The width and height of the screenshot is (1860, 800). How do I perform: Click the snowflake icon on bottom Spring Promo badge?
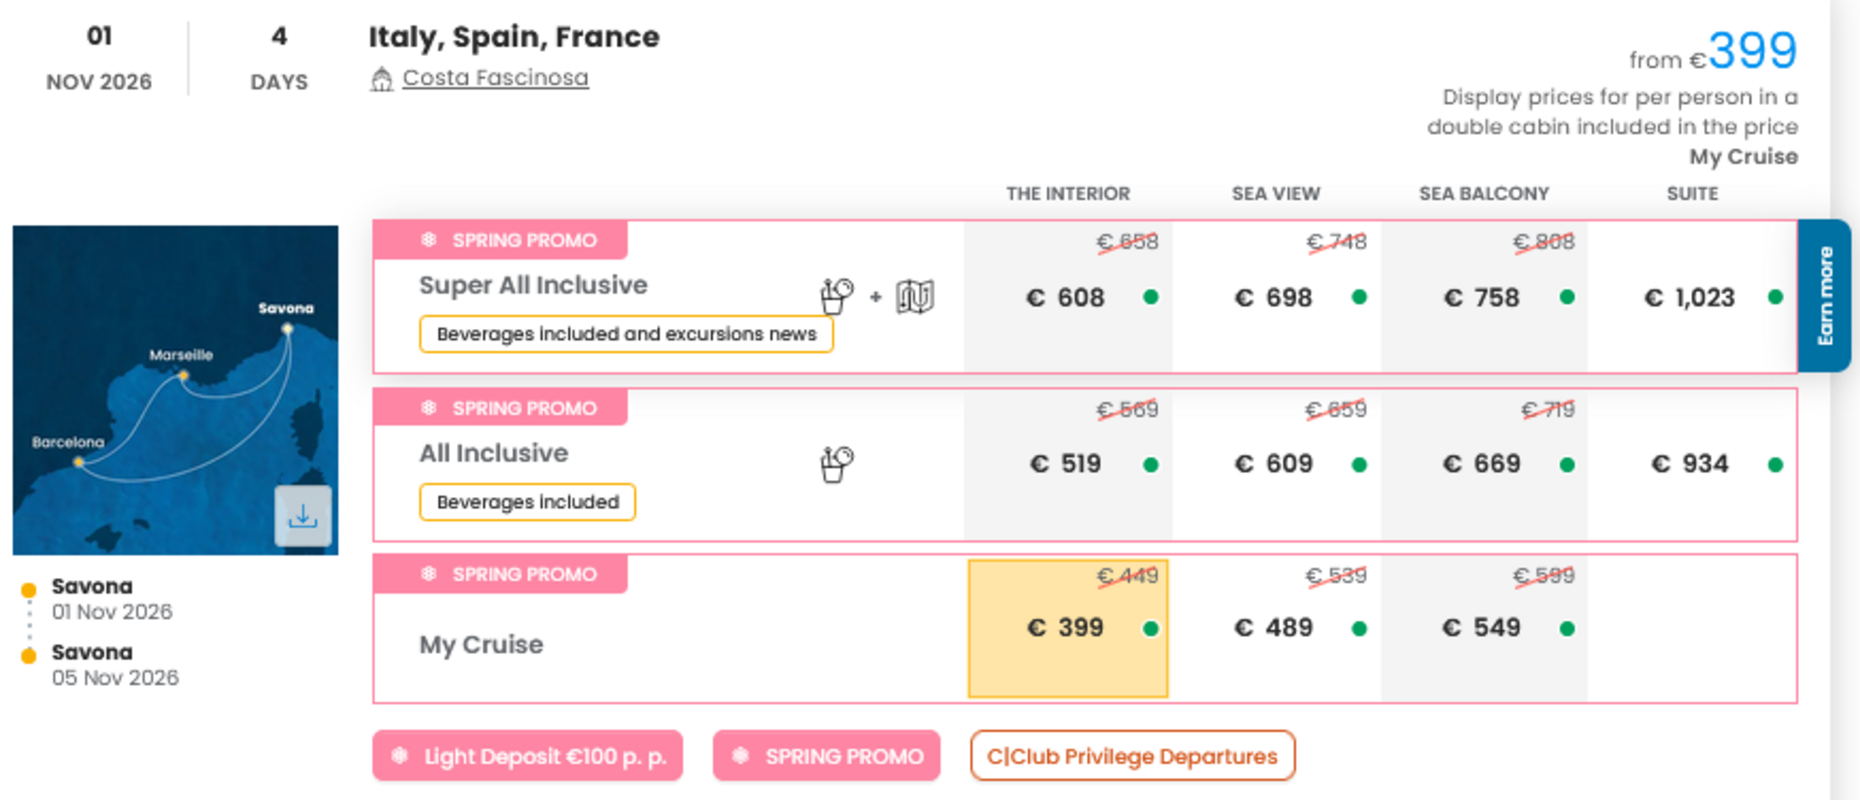pos(741,756)
